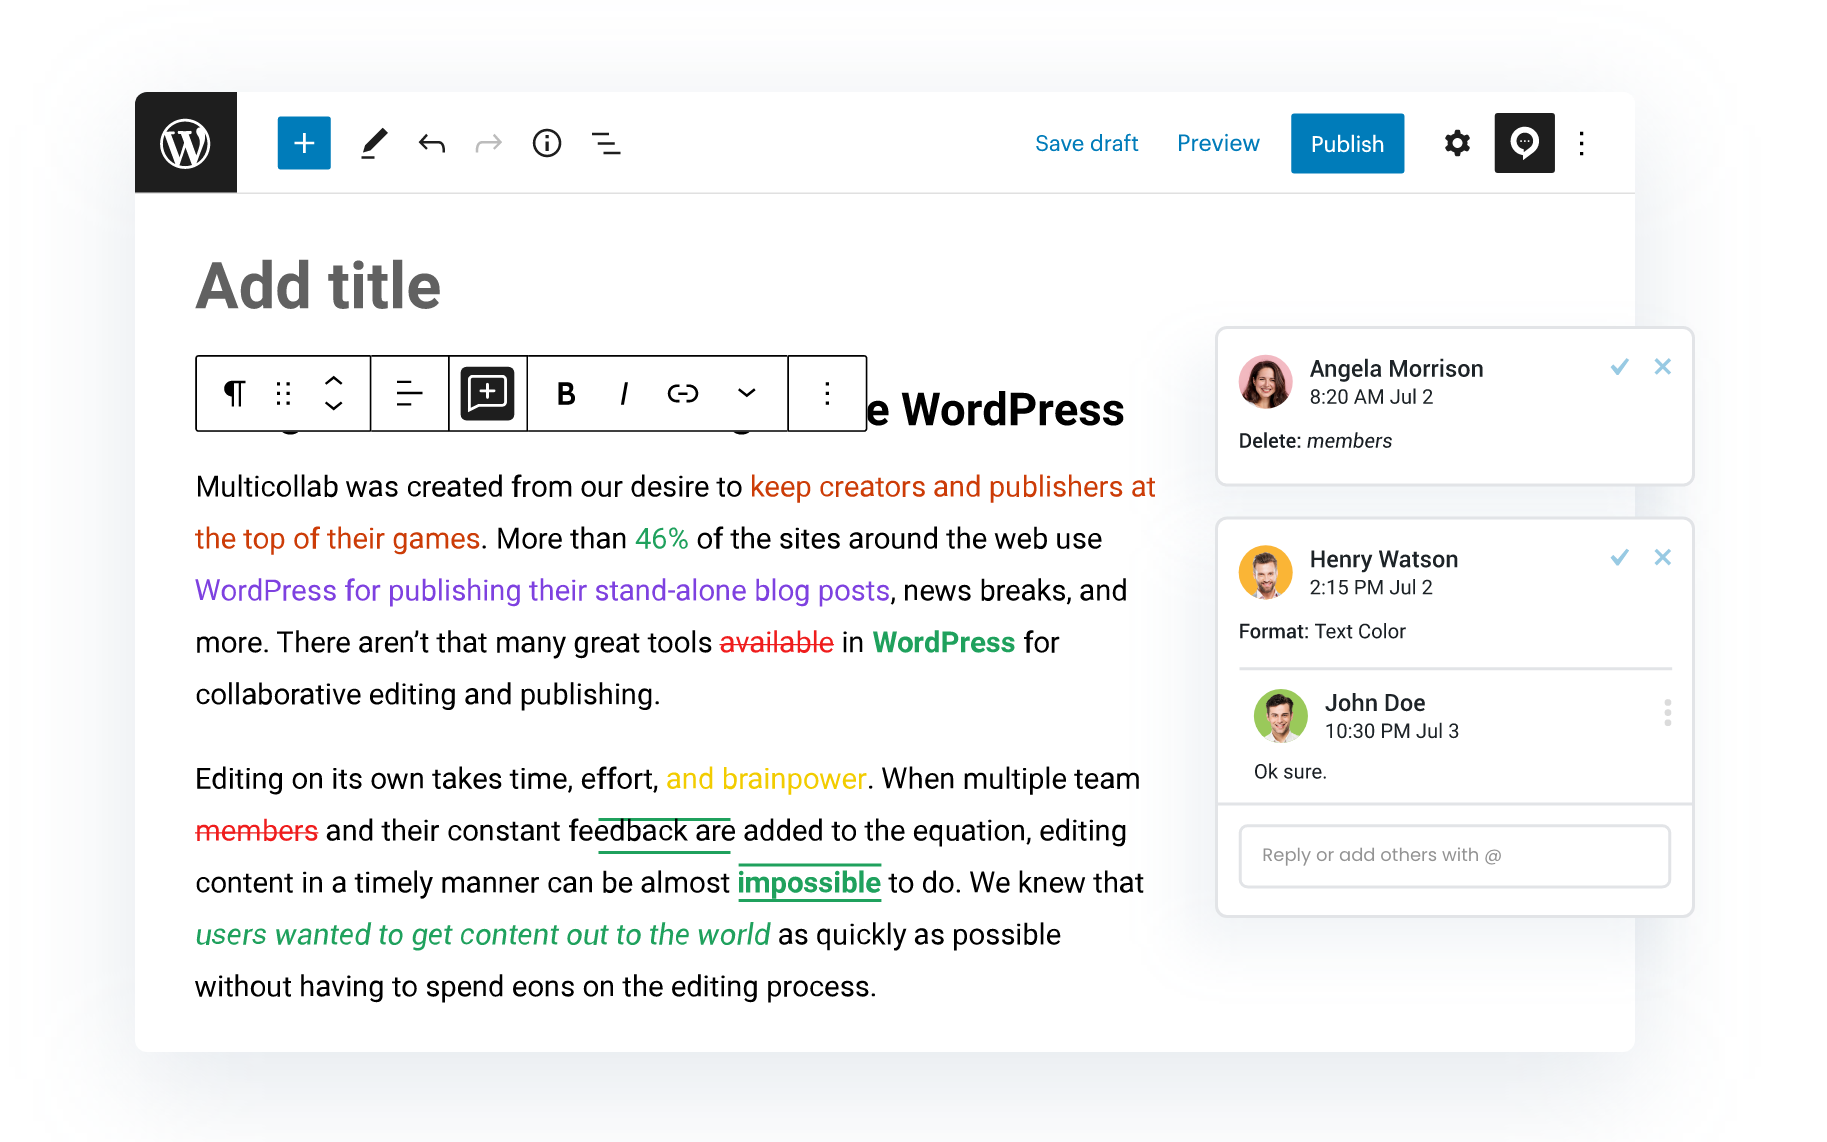Screen dimensions: 1827x1142
Task: Click John Doe's avatar
Action: click(1281, 716)
